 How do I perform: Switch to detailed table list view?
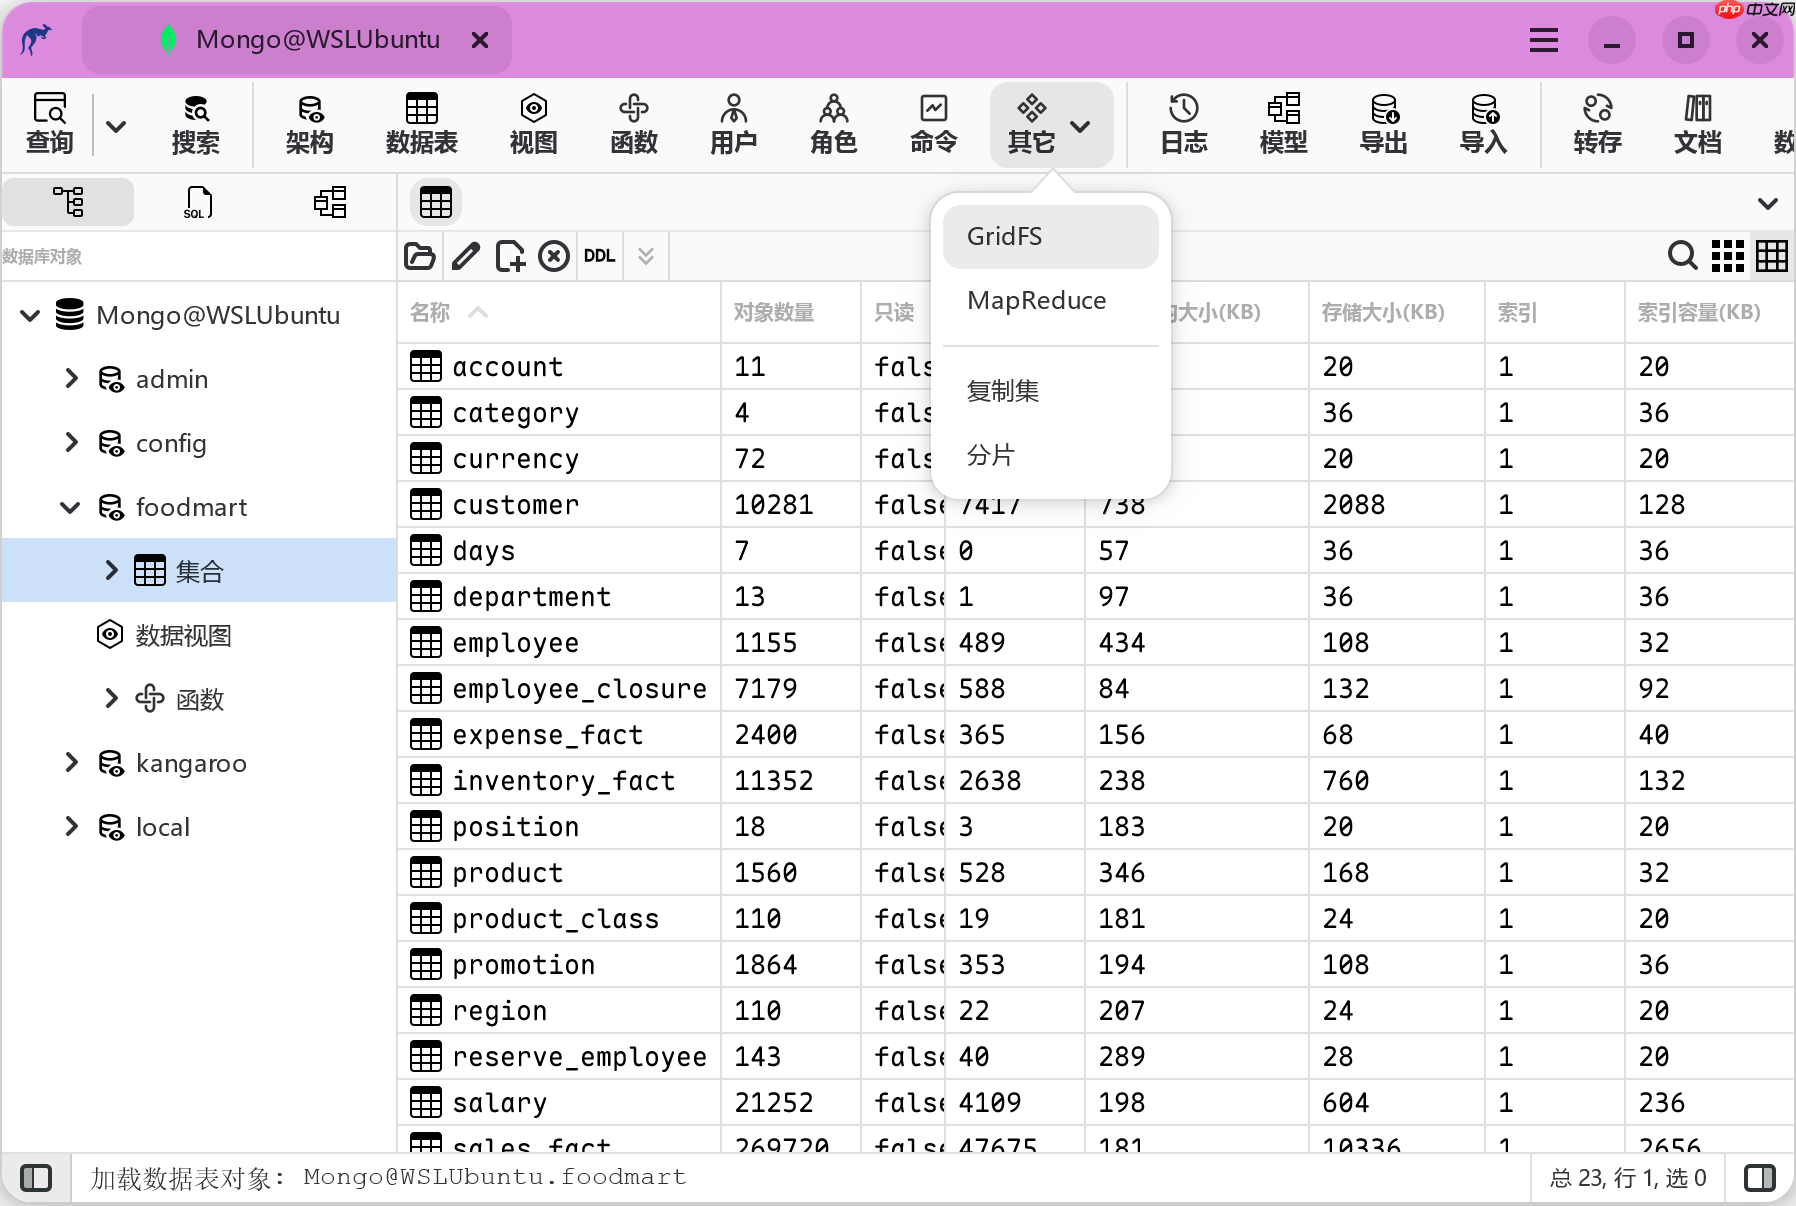click(1772, 256)
